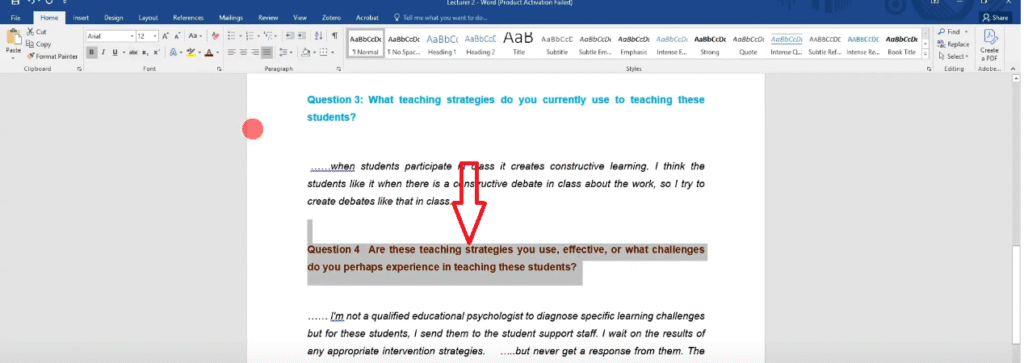Click the Sort icon in Paragraph group
This screenshot has height=363, width=1024.
(318, 36)
